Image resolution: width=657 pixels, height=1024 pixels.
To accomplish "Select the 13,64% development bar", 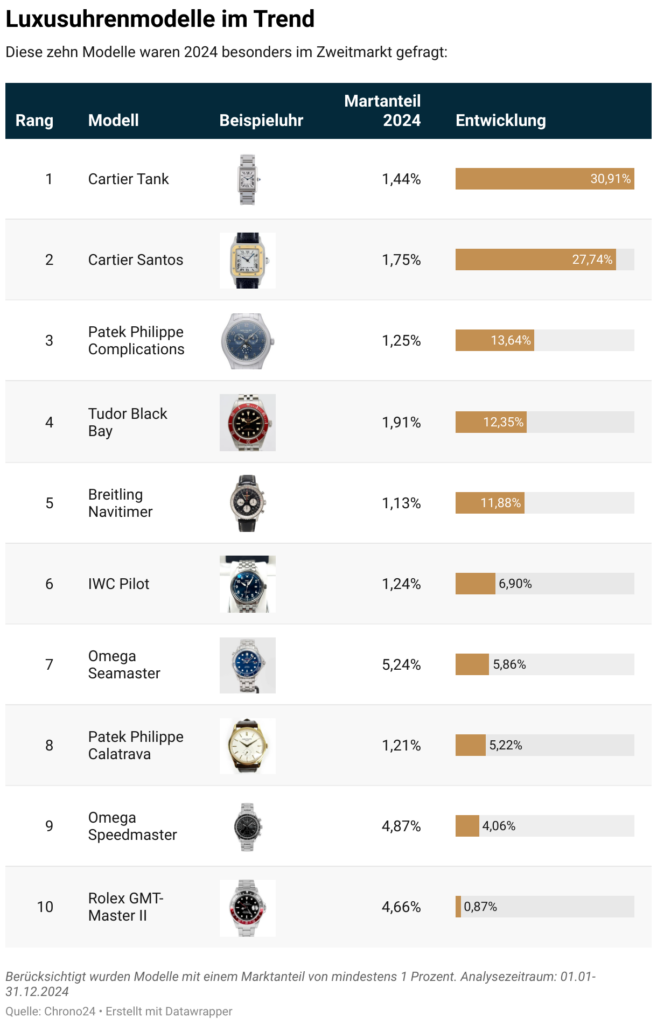I will pyautogui.click(x=494, y=340).
